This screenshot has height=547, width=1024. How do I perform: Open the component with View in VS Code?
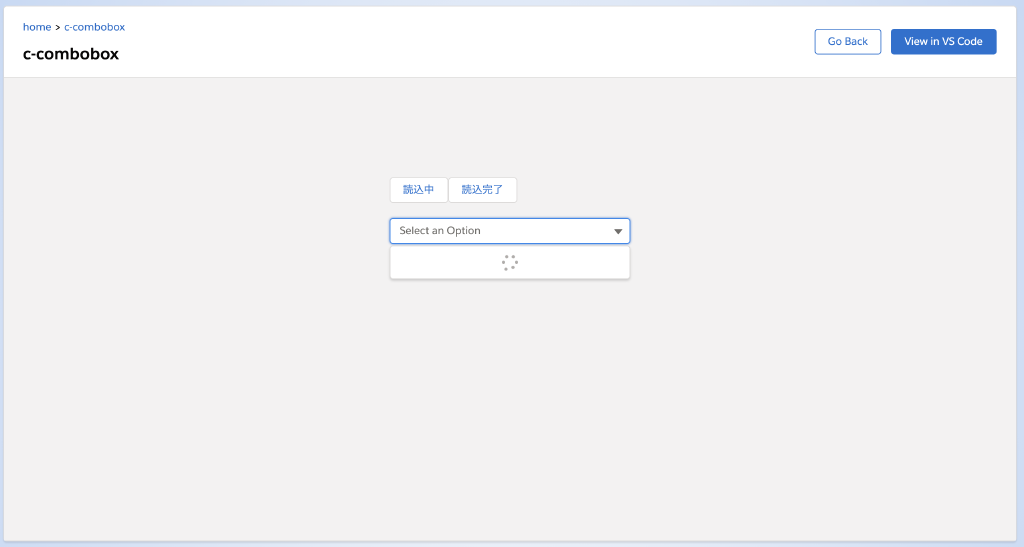943,42
